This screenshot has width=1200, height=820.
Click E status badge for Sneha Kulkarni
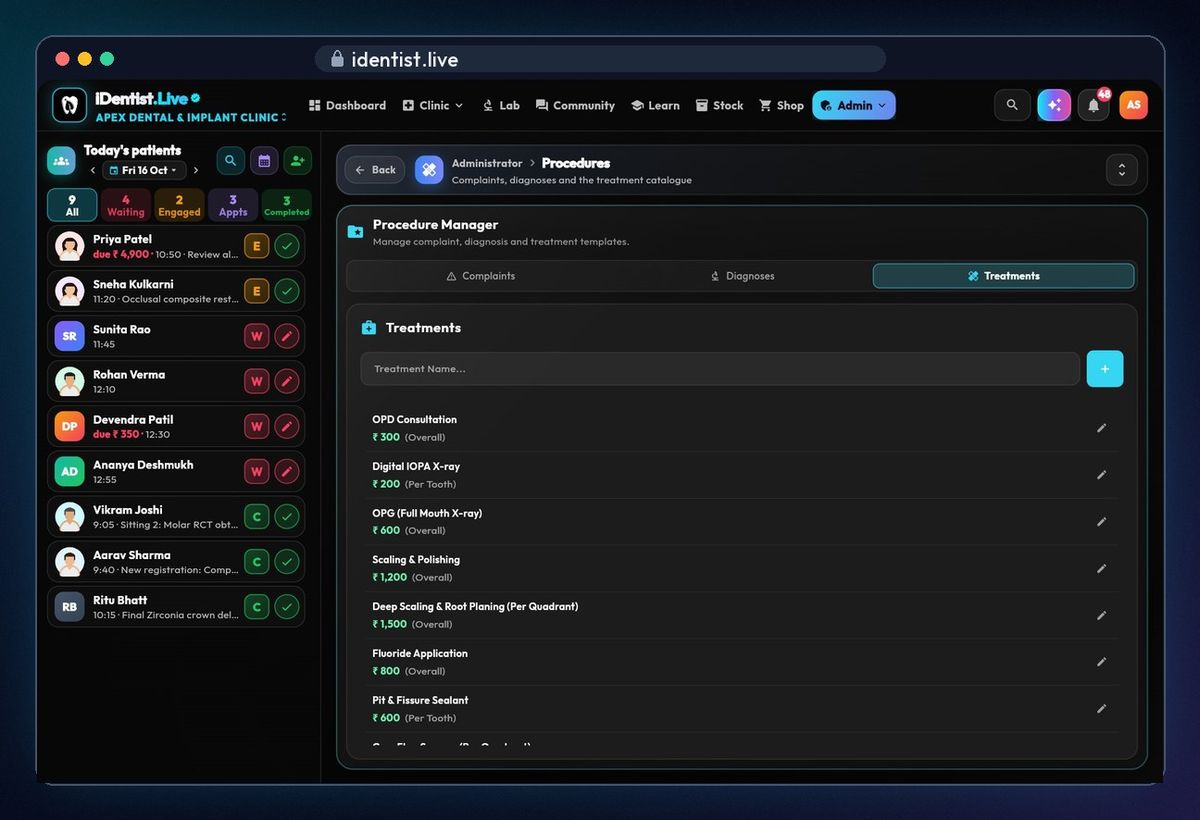(257, 291)
